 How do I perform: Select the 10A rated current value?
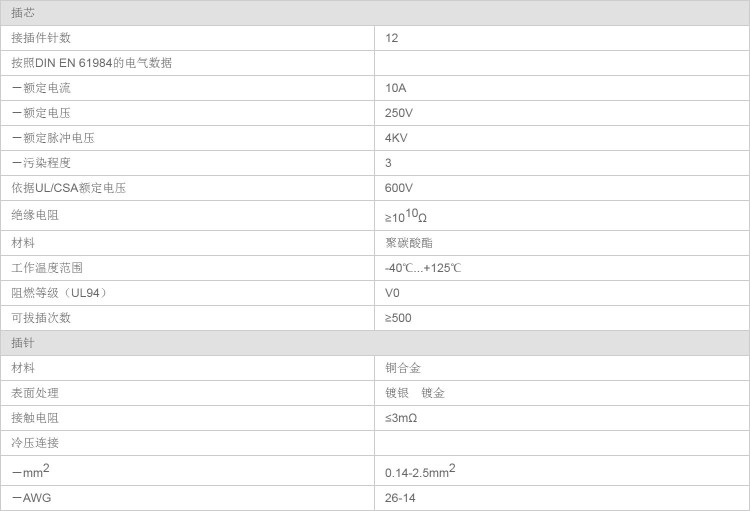(x=396, y=88)
